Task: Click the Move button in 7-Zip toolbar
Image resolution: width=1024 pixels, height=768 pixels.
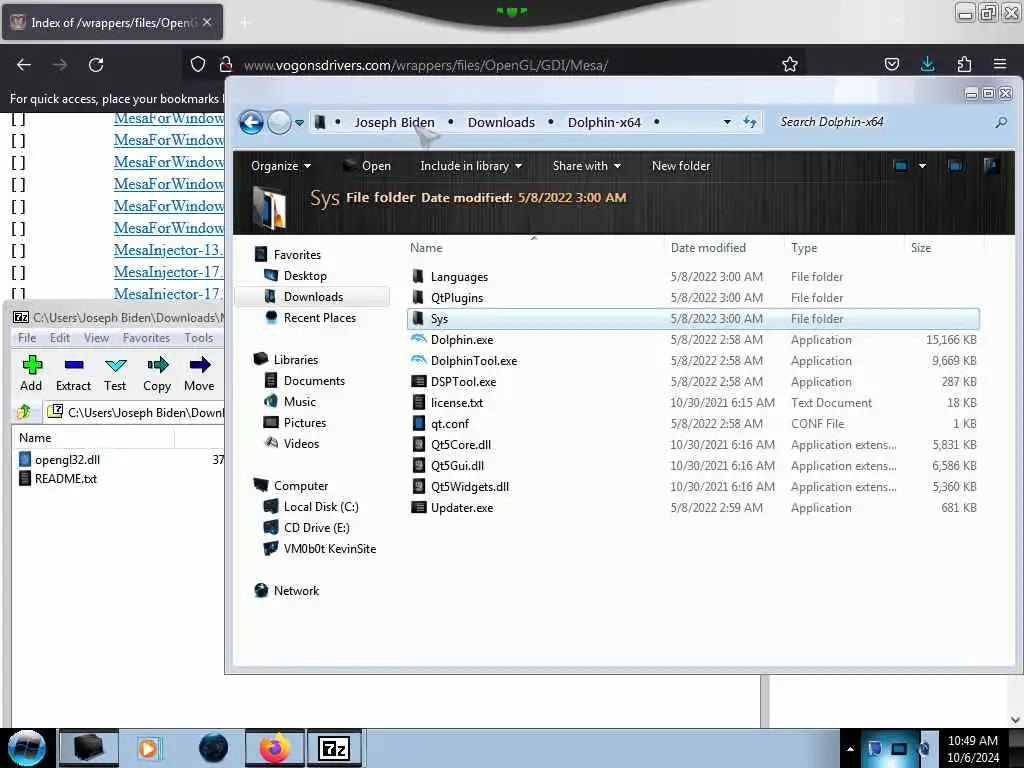Action: 199,374
